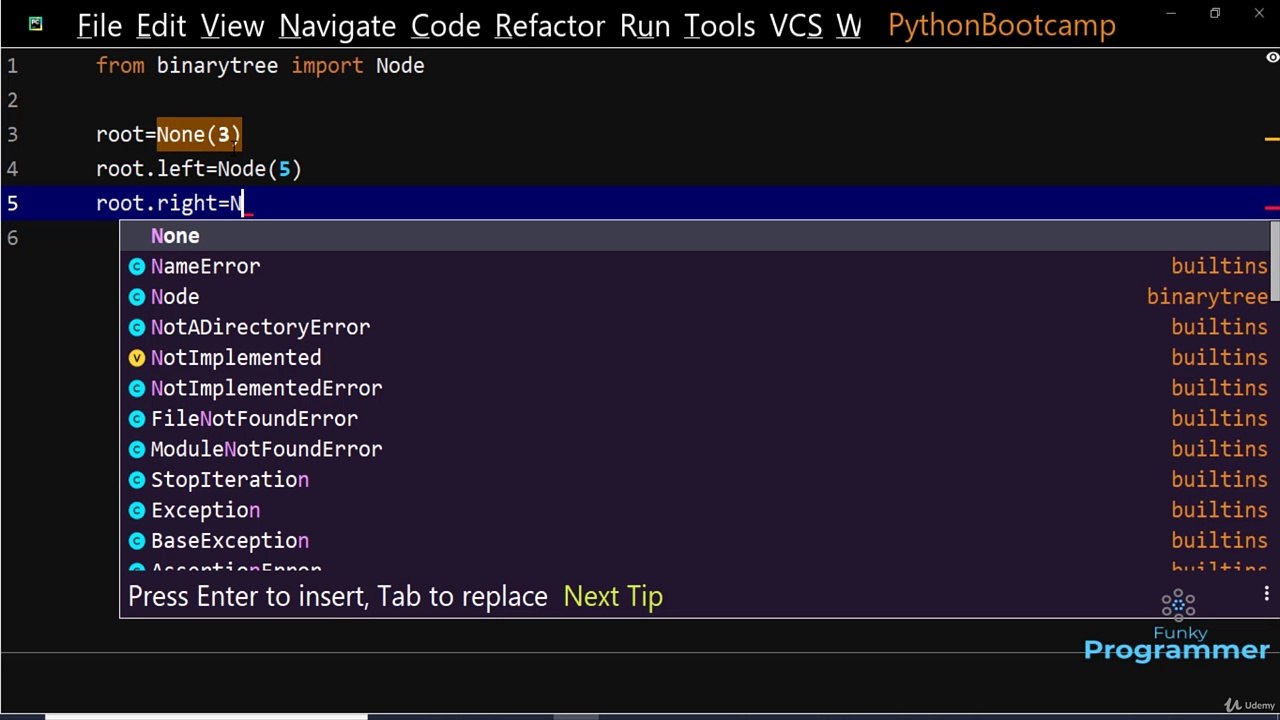Select NotImplemented completion suggestion
Image resolution: width=1280 pixels, height=720 pixels.
coord(694,358)
